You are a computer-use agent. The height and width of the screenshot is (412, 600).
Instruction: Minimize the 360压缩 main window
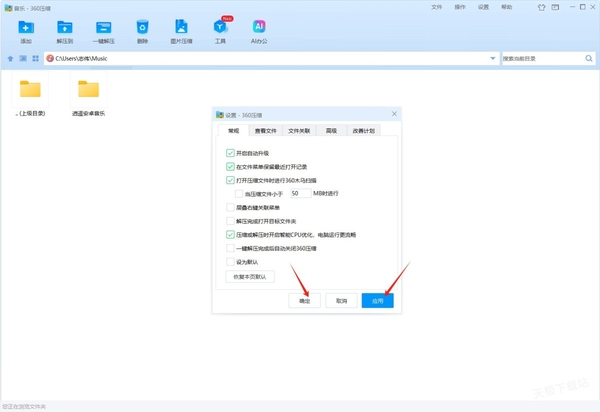click(572, 7)
